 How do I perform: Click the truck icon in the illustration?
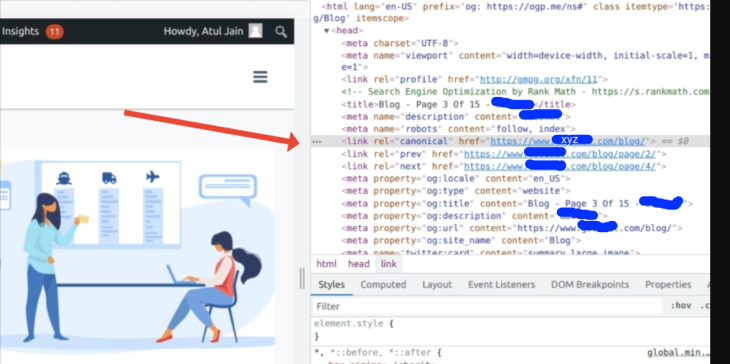(109, 178)
